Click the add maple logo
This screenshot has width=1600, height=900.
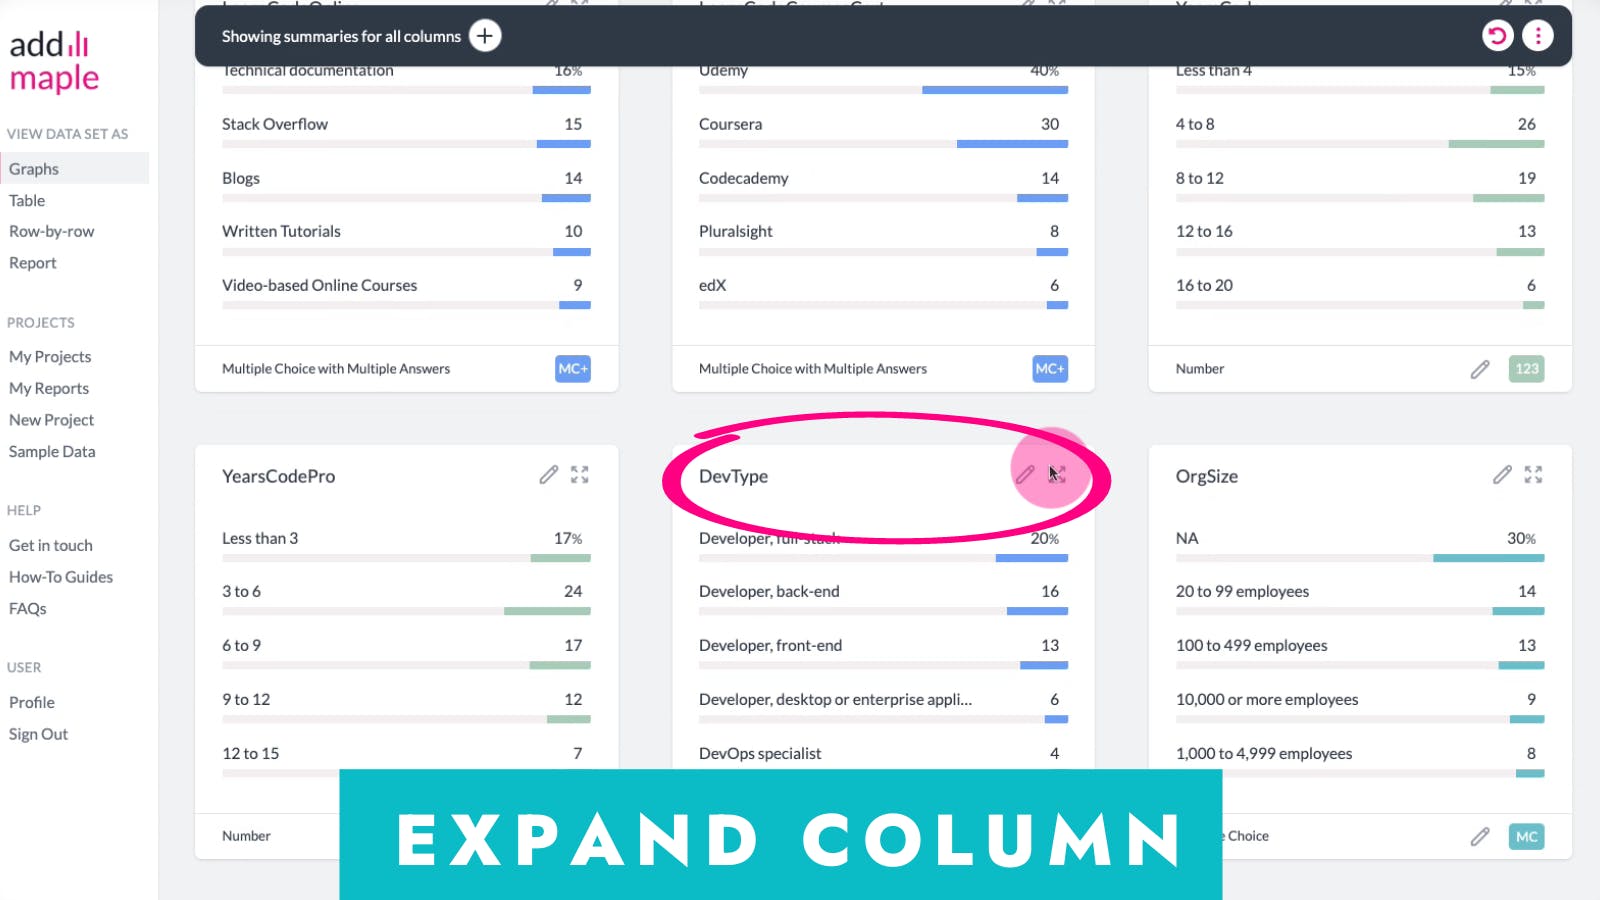(x=54, y=61)
